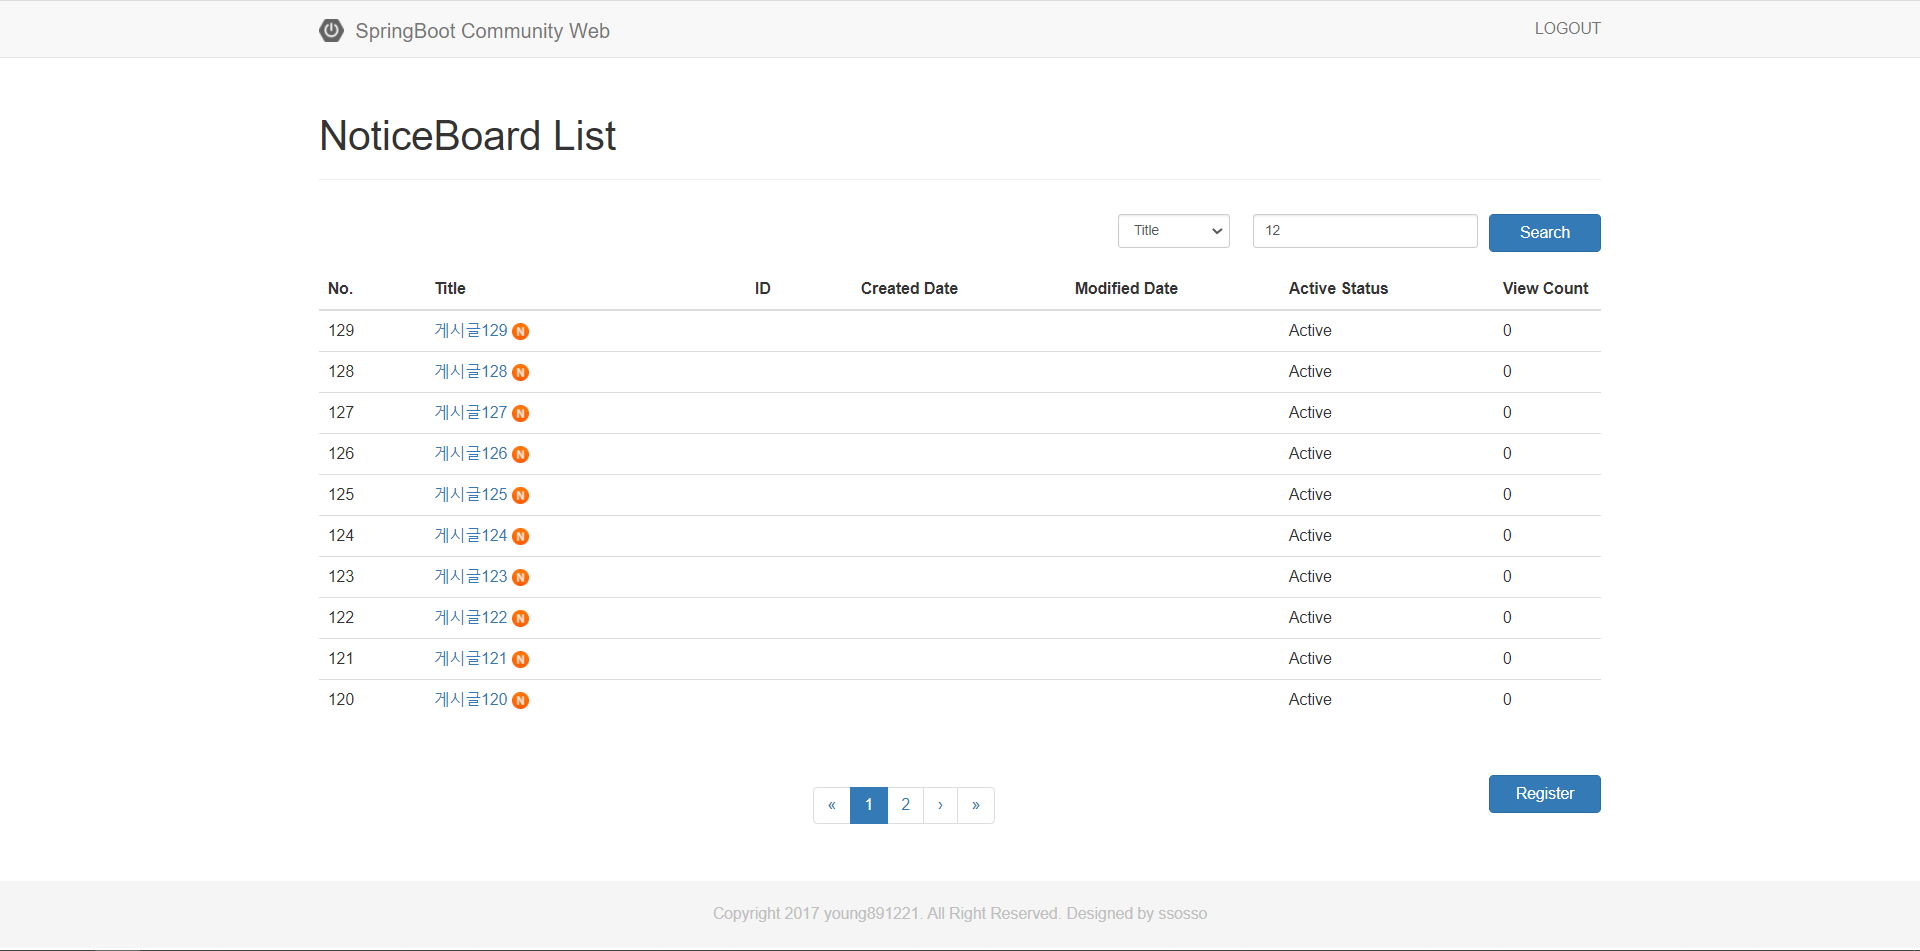Open the post titled 게시글122

click(471, 618)
